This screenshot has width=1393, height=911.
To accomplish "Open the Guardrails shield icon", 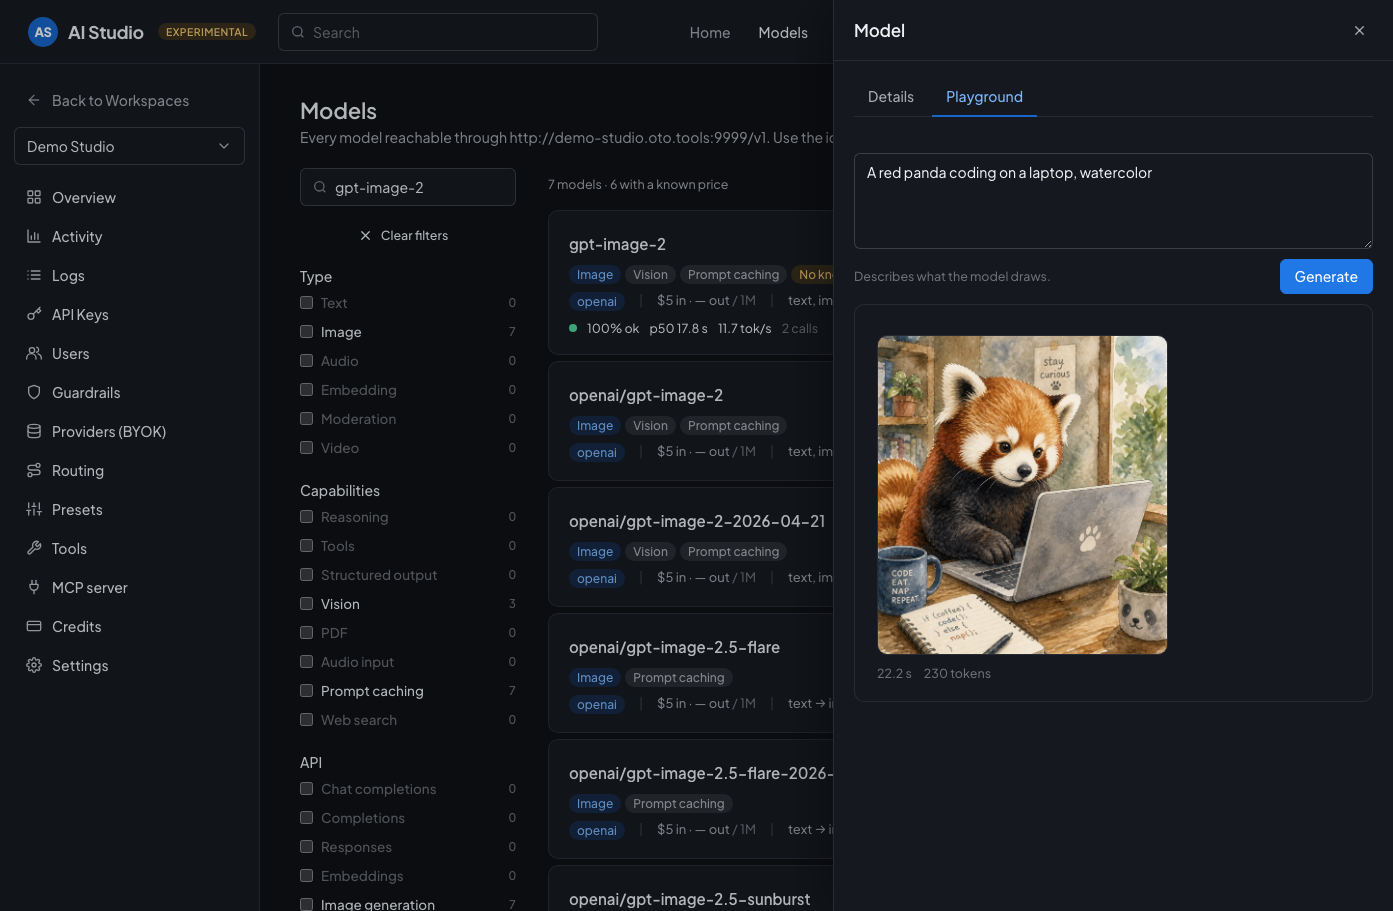I will (34, 392).
